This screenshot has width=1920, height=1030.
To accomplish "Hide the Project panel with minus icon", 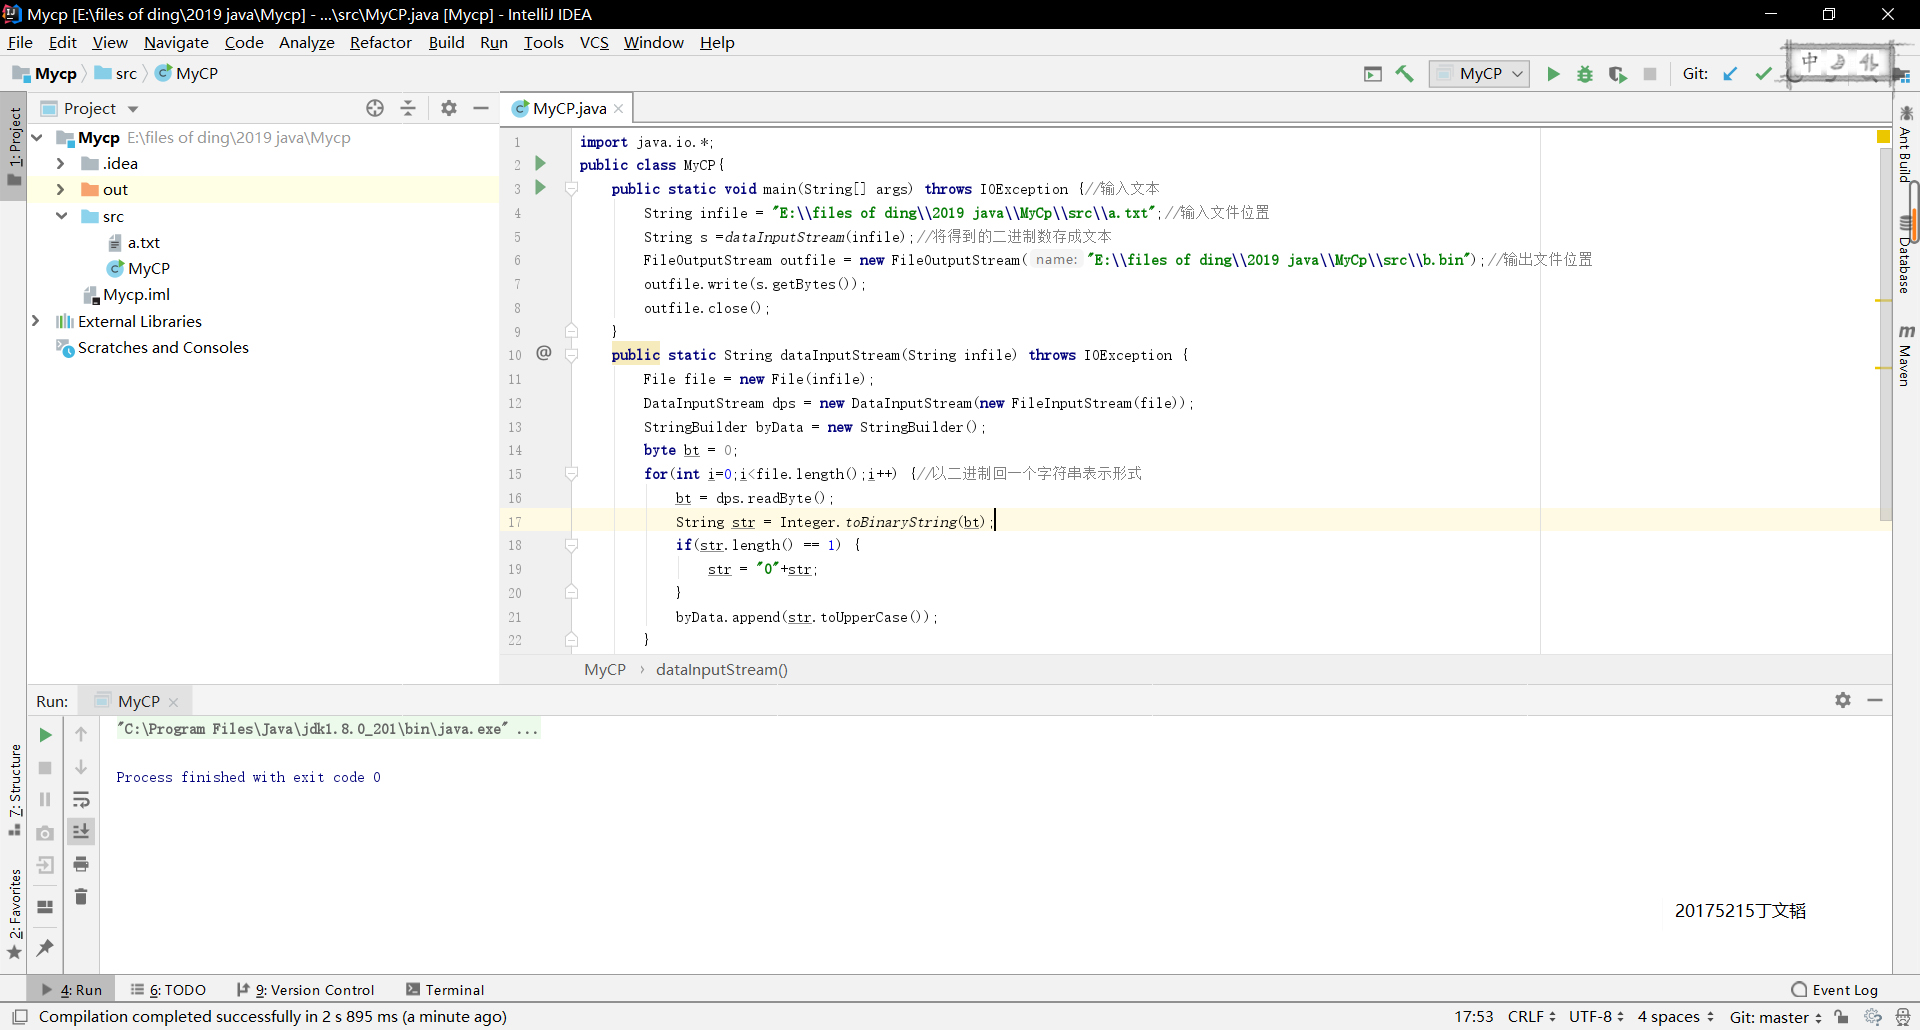I will coord(481,108).
